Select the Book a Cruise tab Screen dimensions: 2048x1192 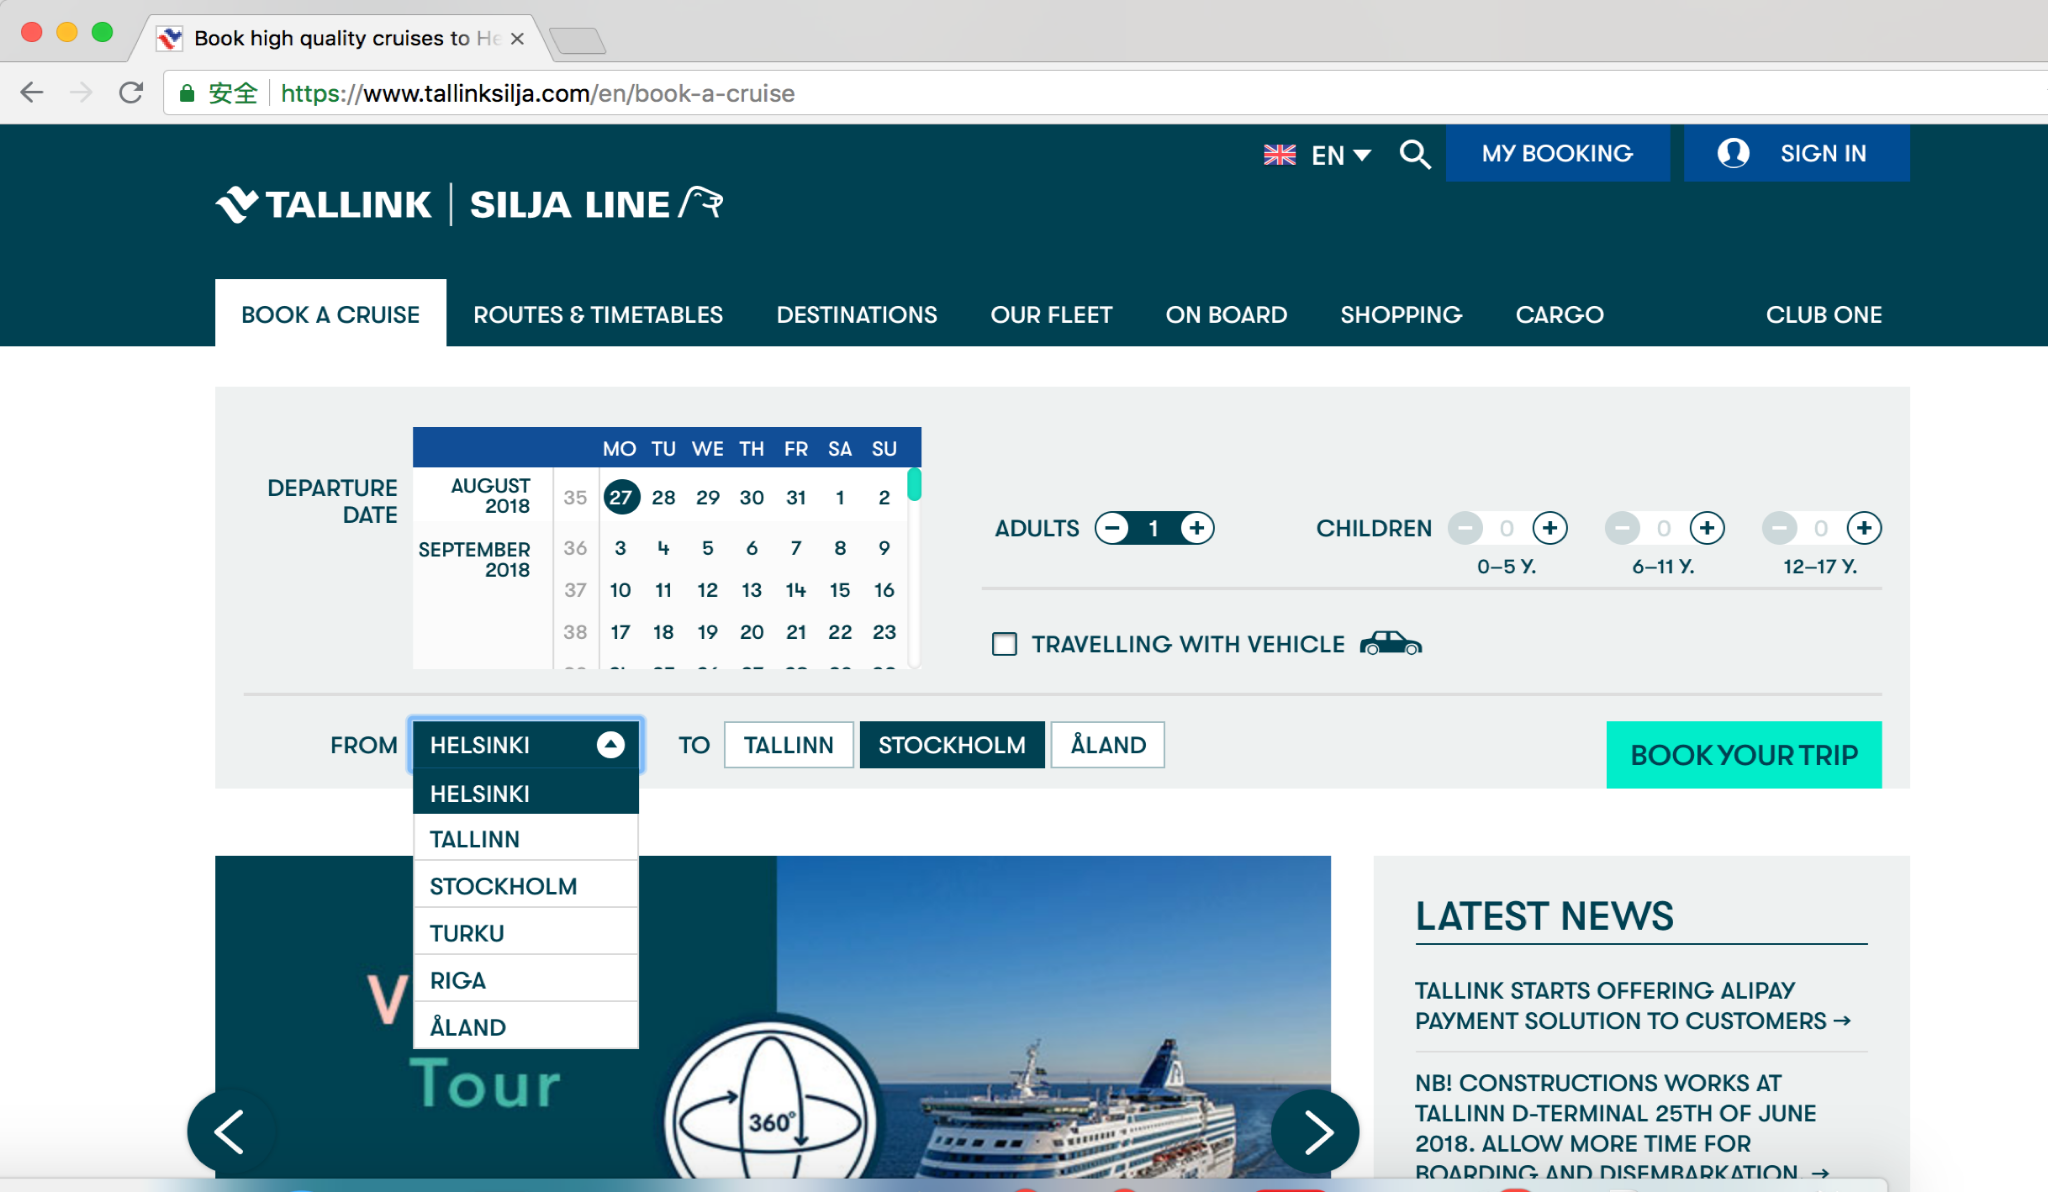pos(330,314)
